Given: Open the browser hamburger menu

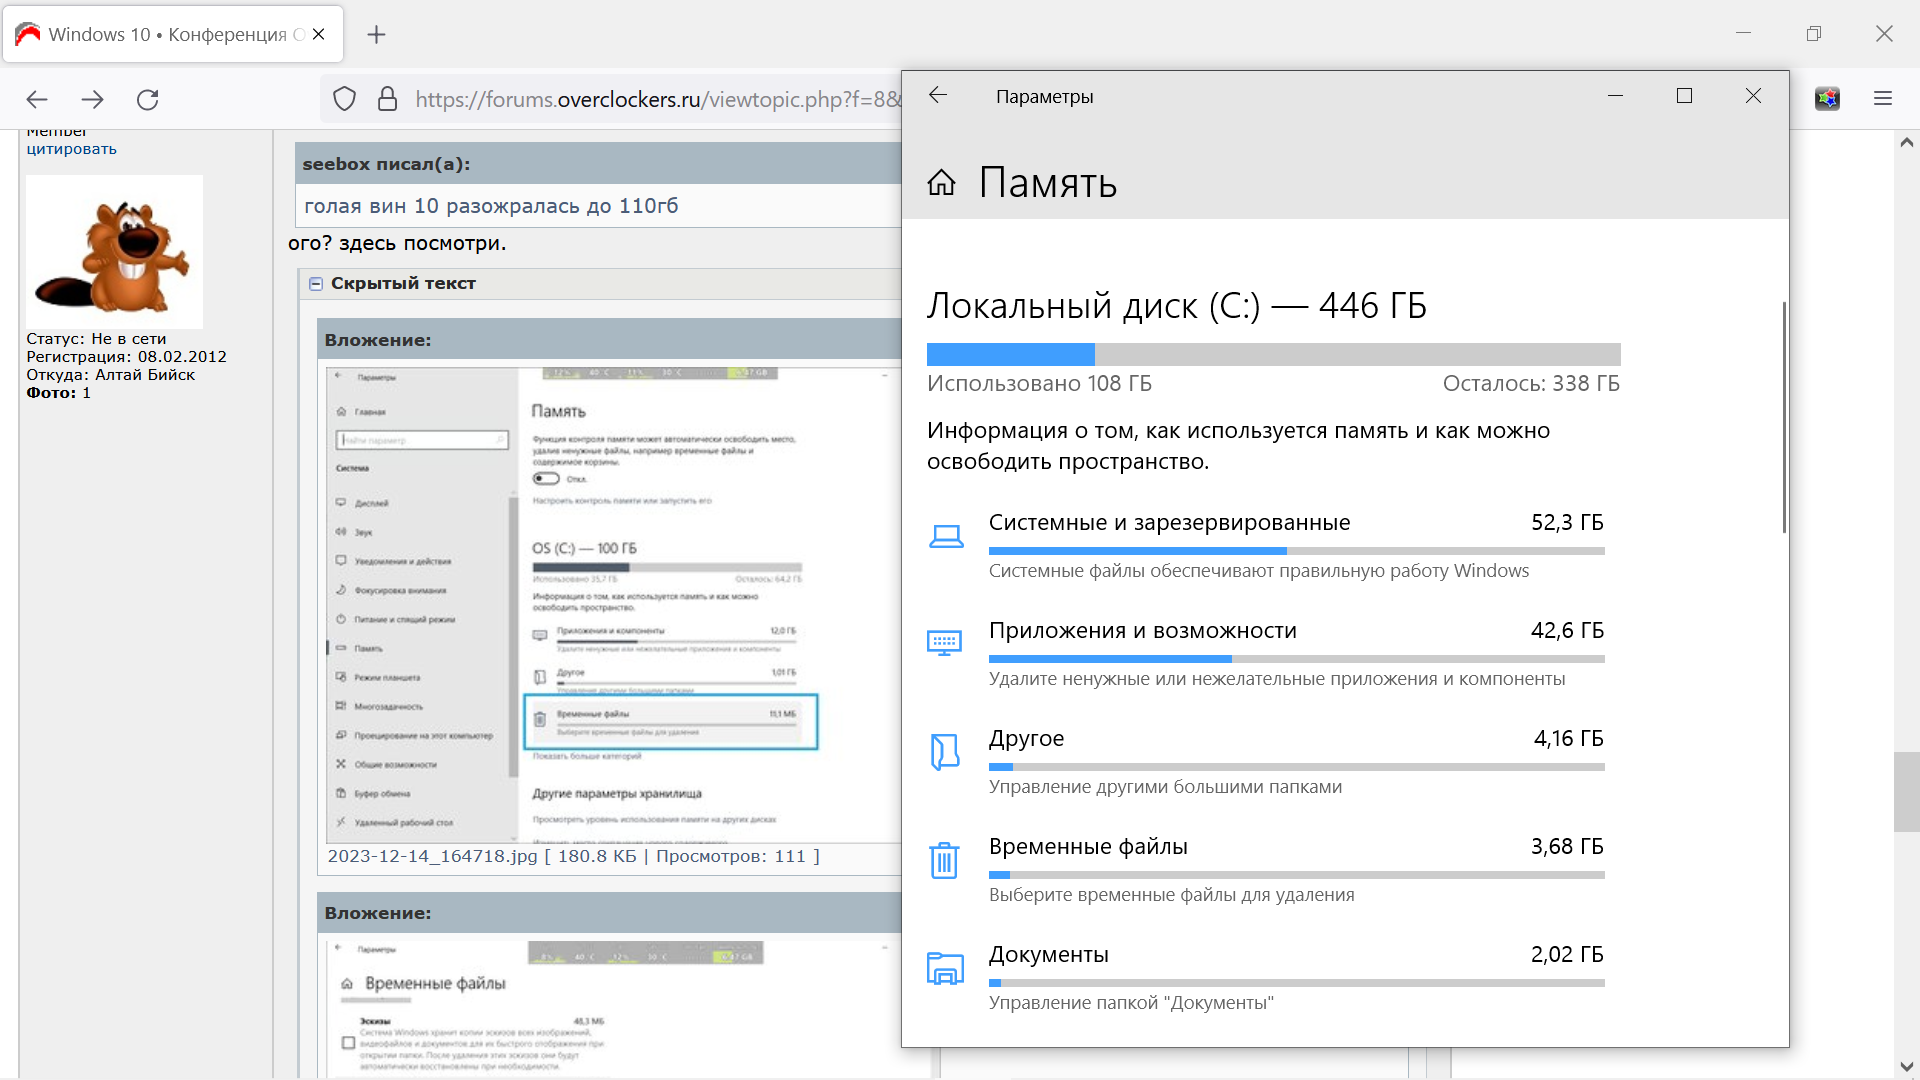Looking at the screenshot, I should [1883, 98].
